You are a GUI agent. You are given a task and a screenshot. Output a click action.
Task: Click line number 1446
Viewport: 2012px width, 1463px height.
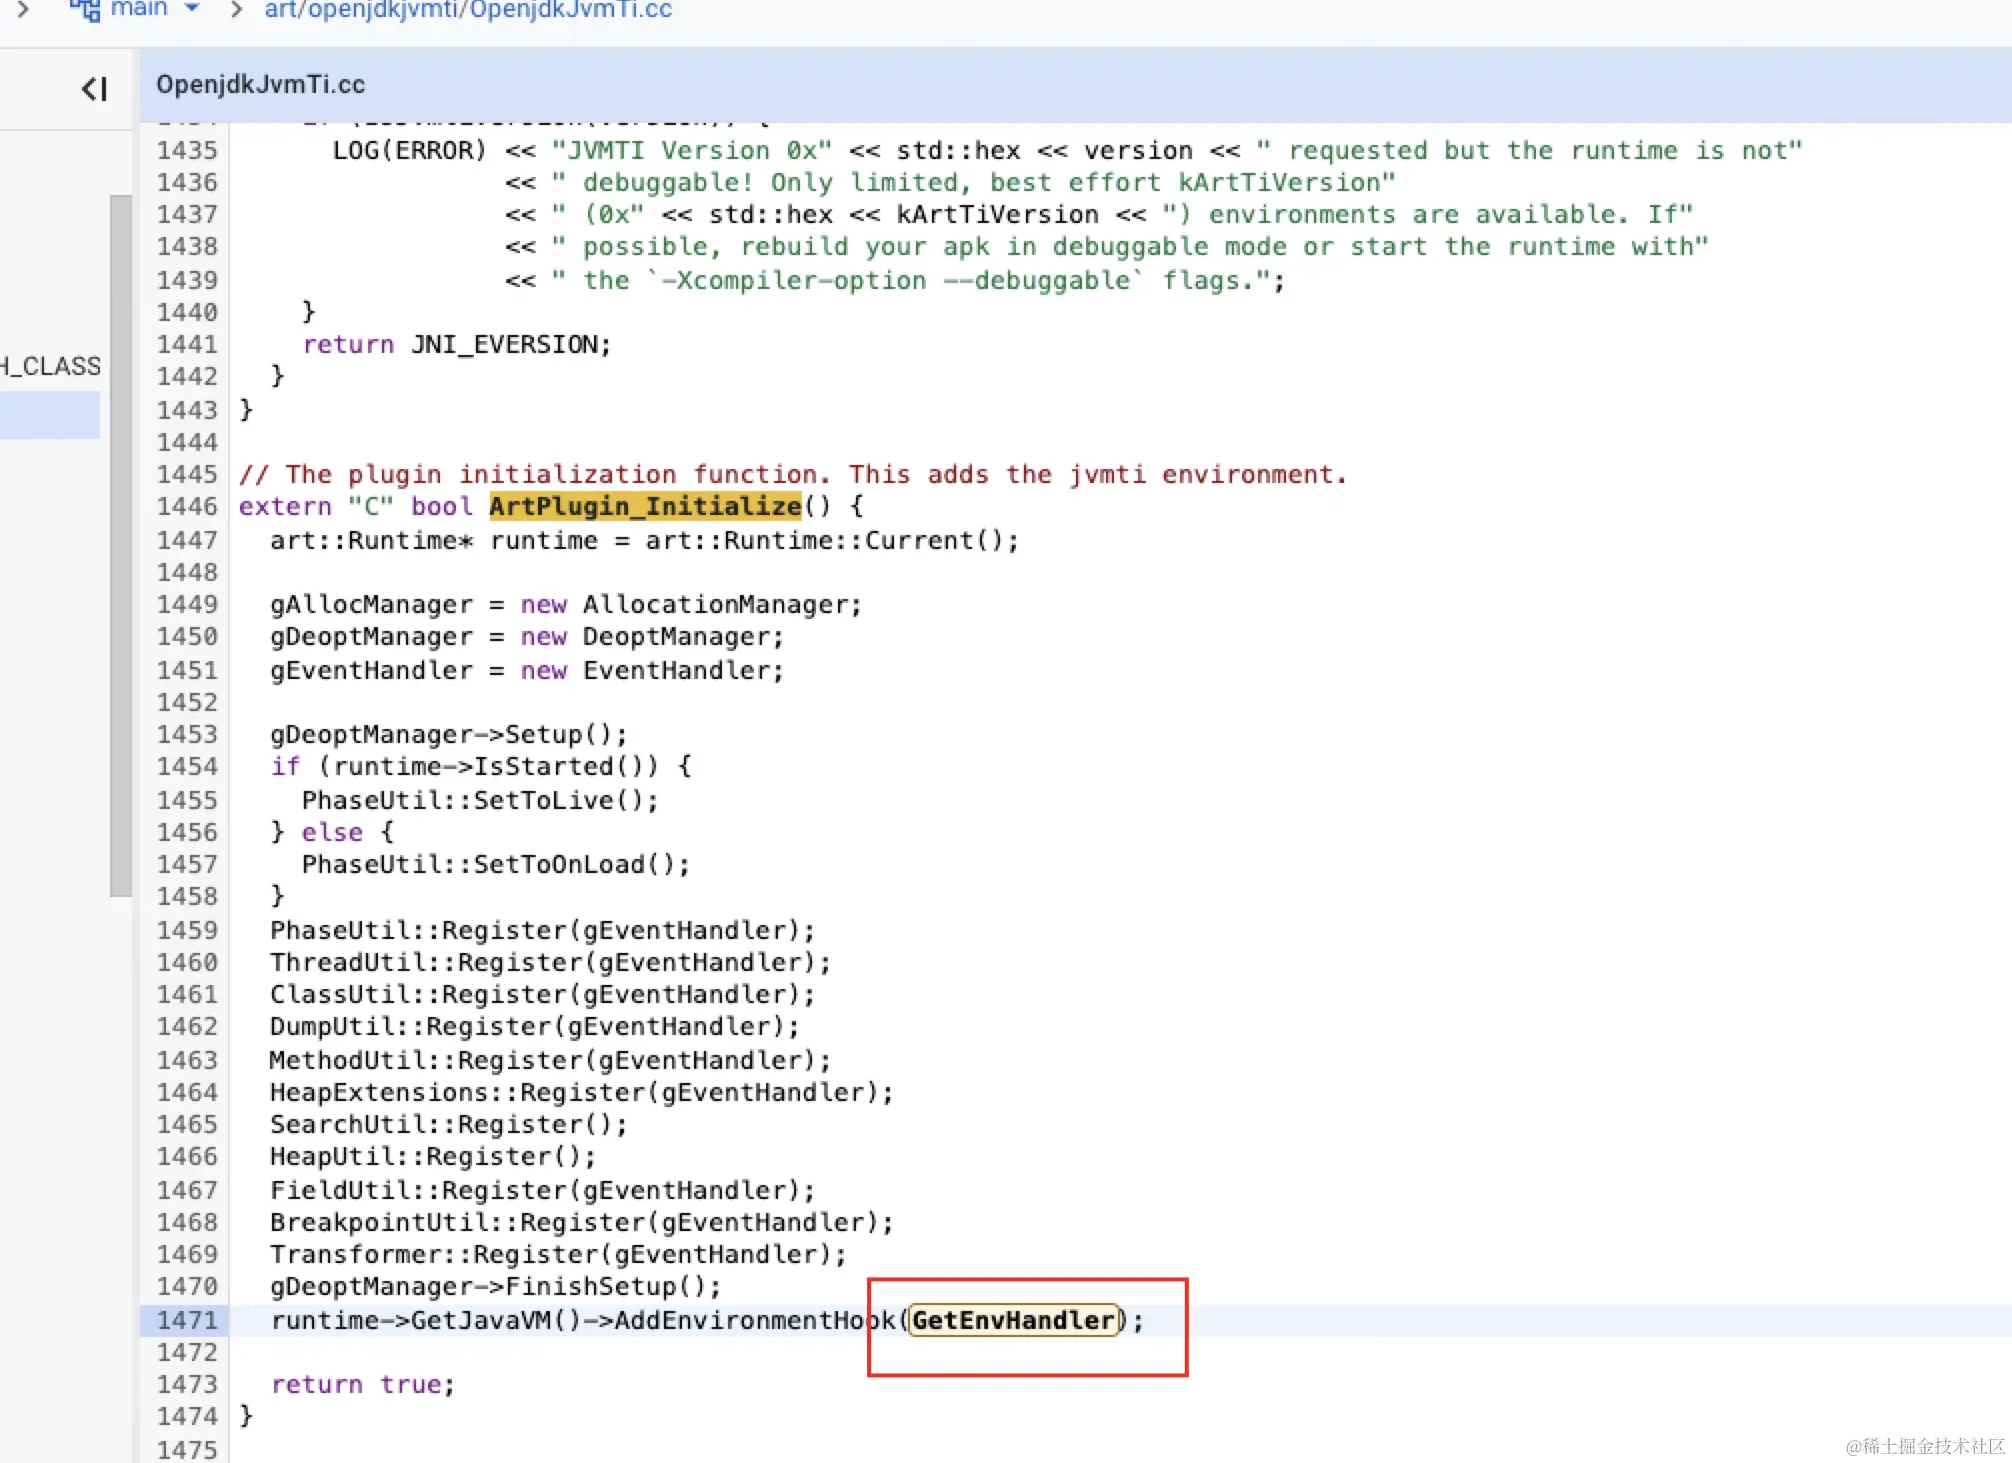(x=187, y=506)
